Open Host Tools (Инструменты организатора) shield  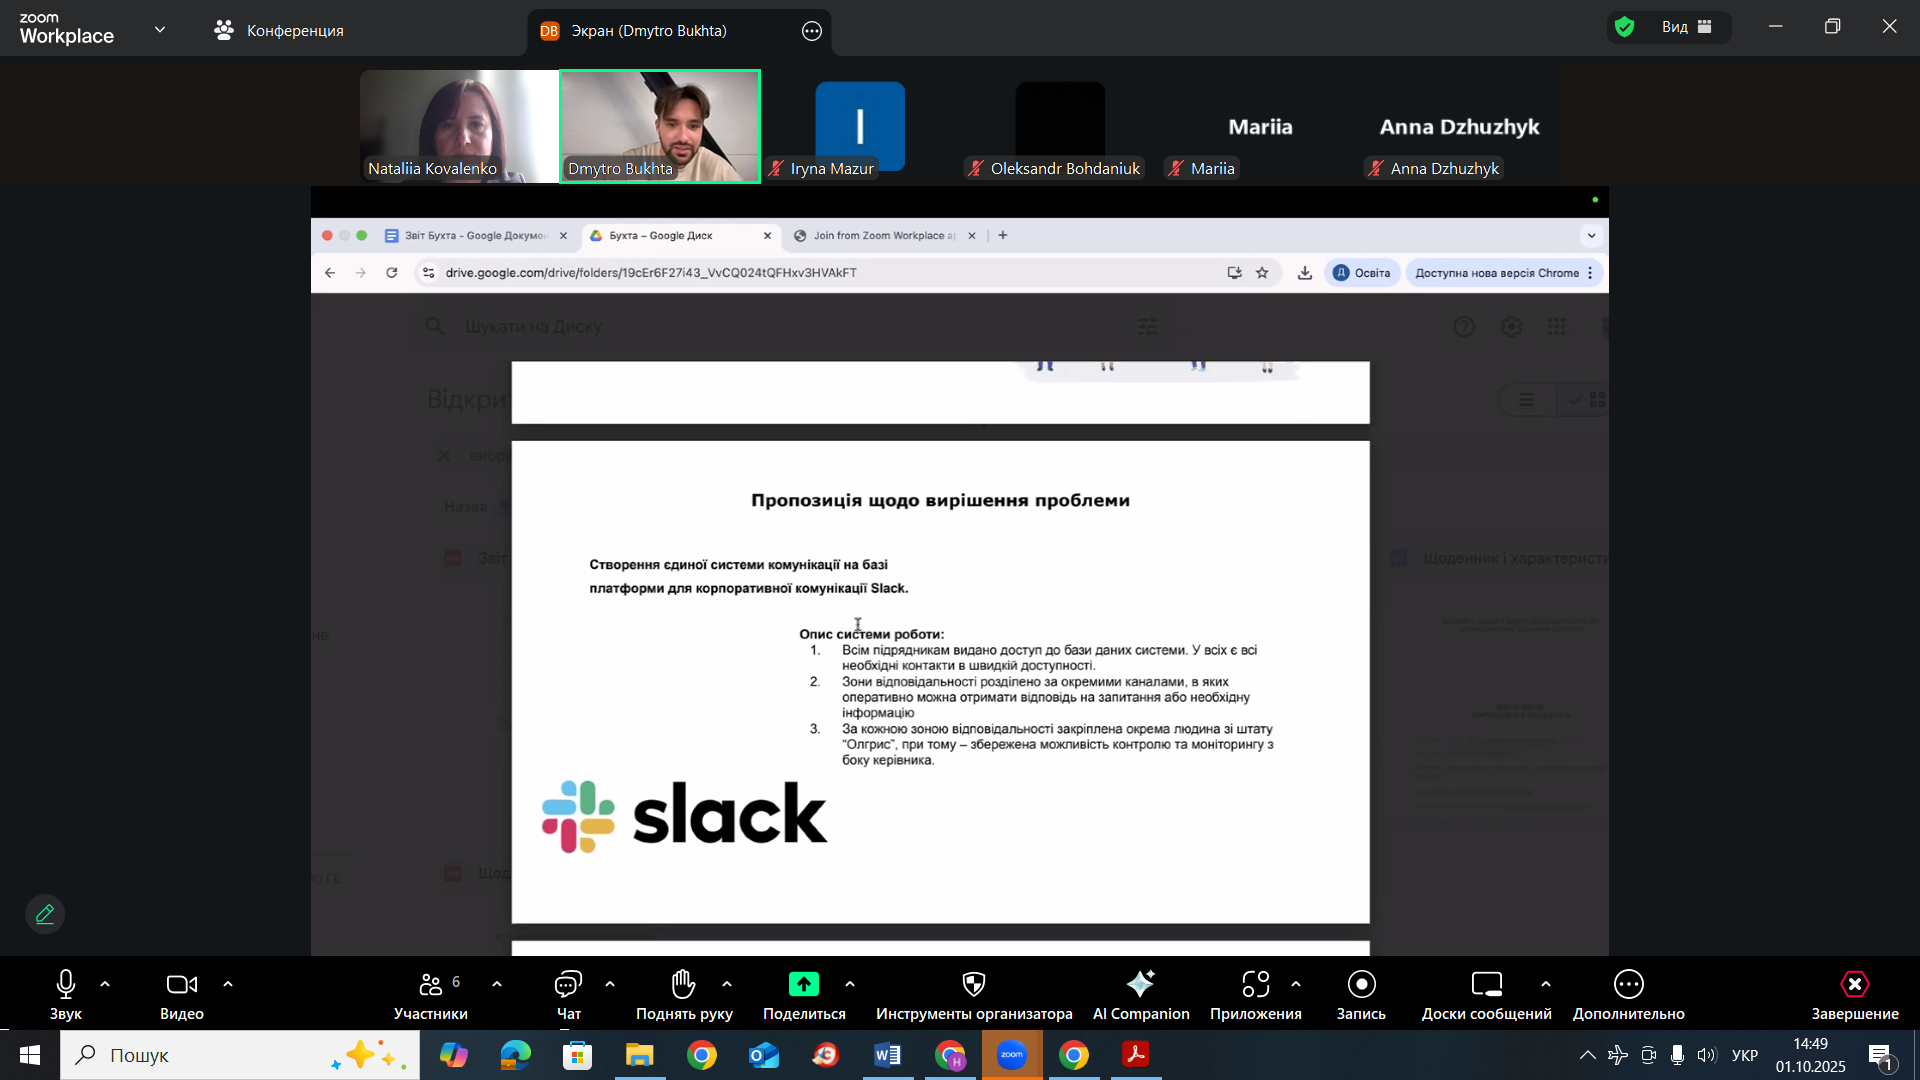coord(973,985)
